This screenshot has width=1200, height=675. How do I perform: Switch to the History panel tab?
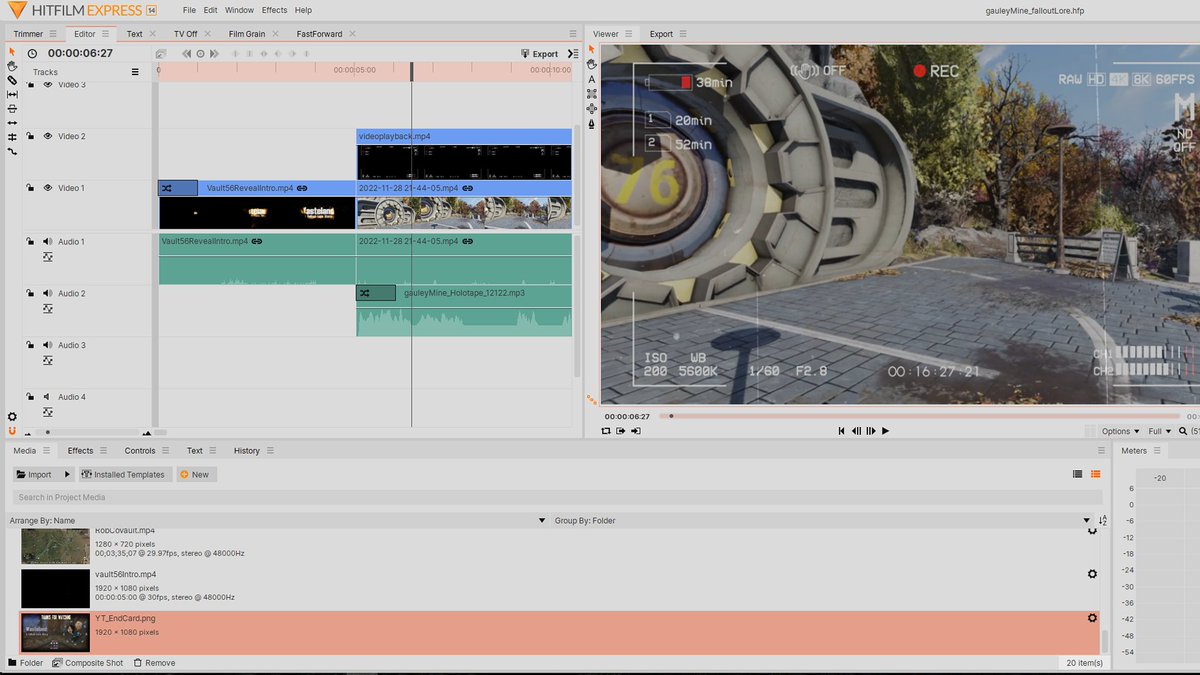coord(247,450)
